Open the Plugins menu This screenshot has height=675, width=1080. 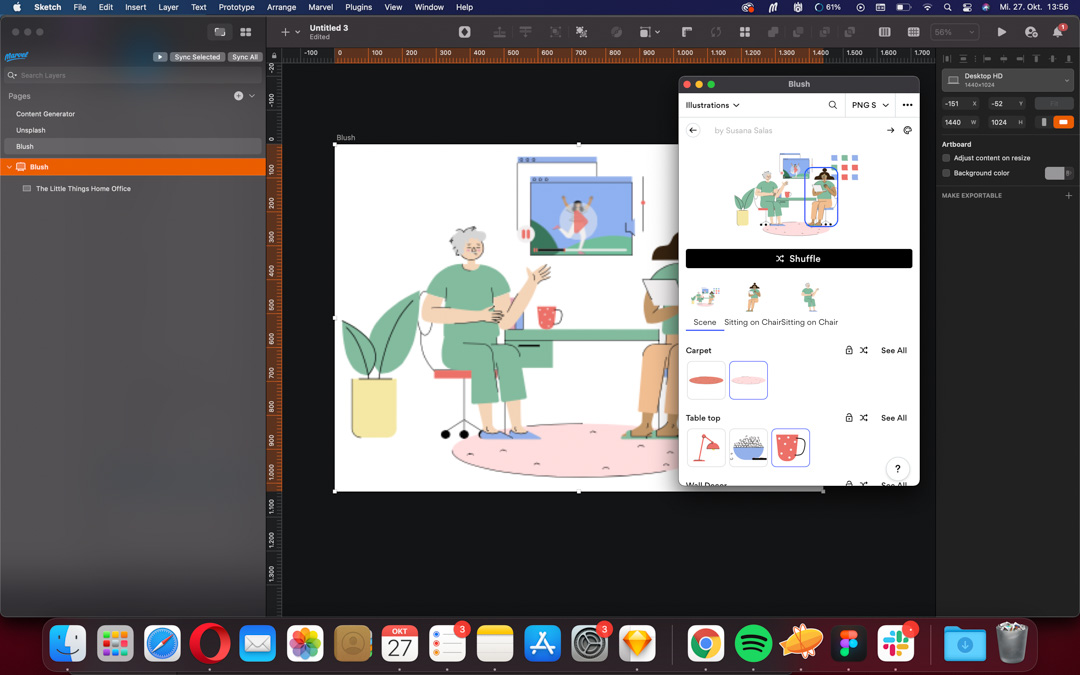[358, 7]
